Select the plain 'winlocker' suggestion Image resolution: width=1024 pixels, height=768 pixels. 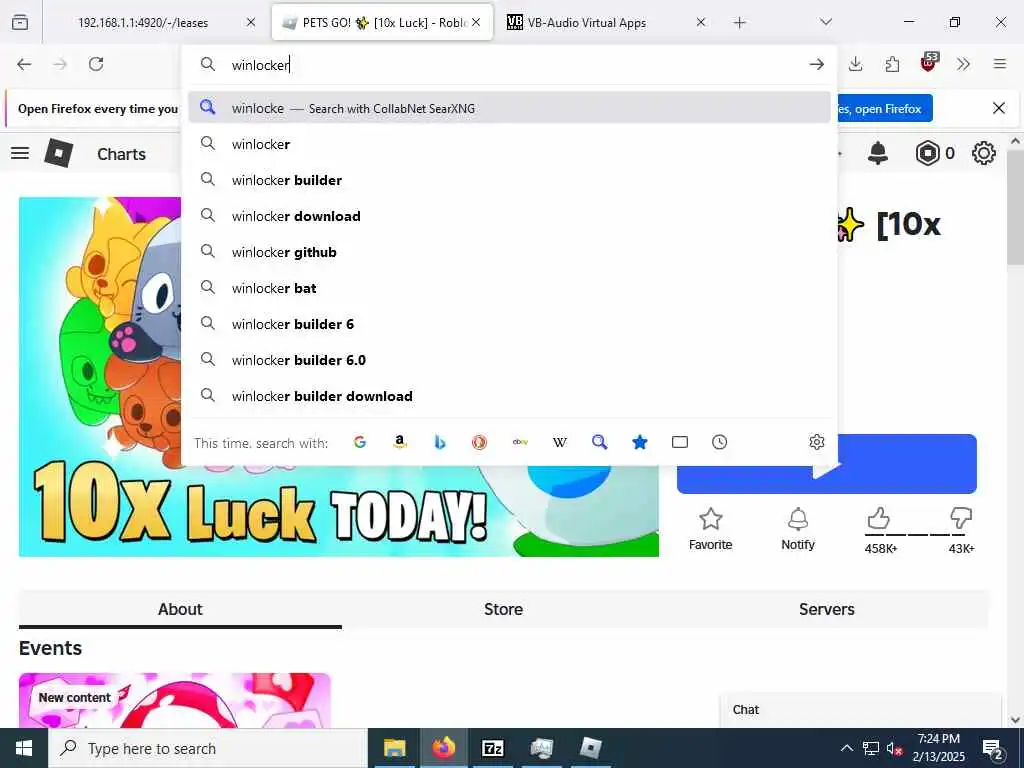tap(509, 144)
